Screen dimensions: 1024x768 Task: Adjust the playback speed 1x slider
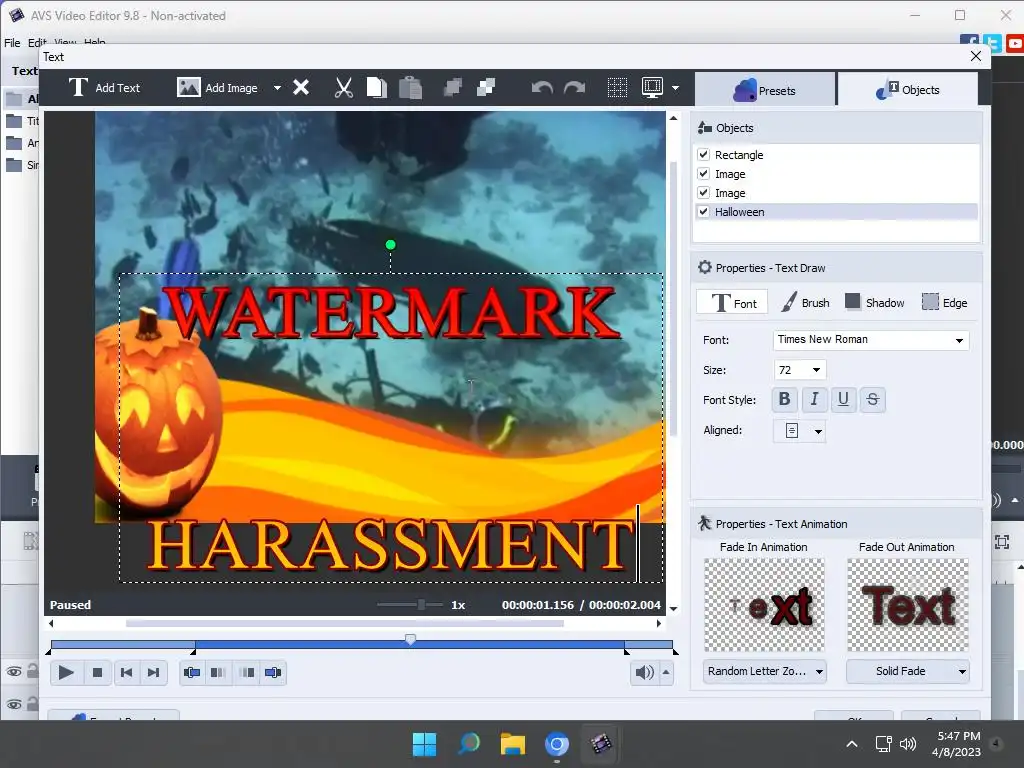421,605
